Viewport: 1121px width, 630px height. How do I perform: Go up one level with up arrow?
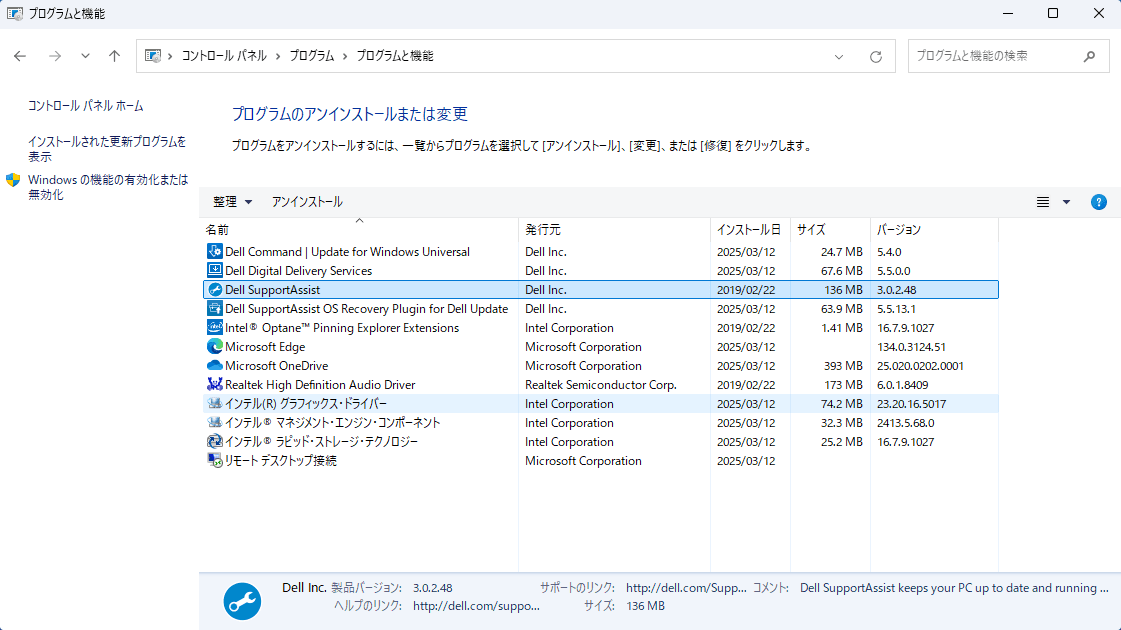[x=114, y=56]
